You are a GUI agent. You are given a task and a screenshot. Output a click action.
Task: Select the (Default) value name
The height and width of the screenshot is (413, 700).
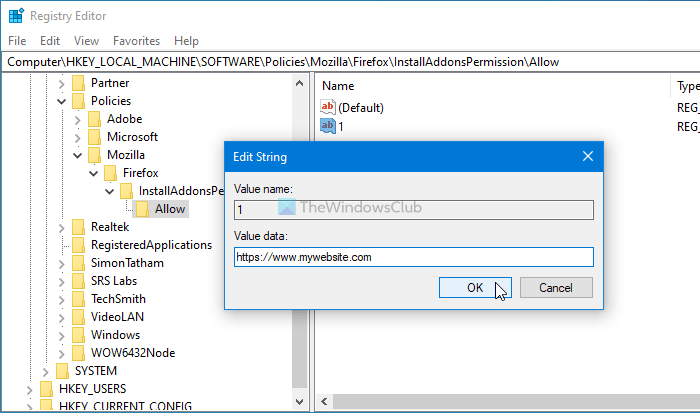361,108
